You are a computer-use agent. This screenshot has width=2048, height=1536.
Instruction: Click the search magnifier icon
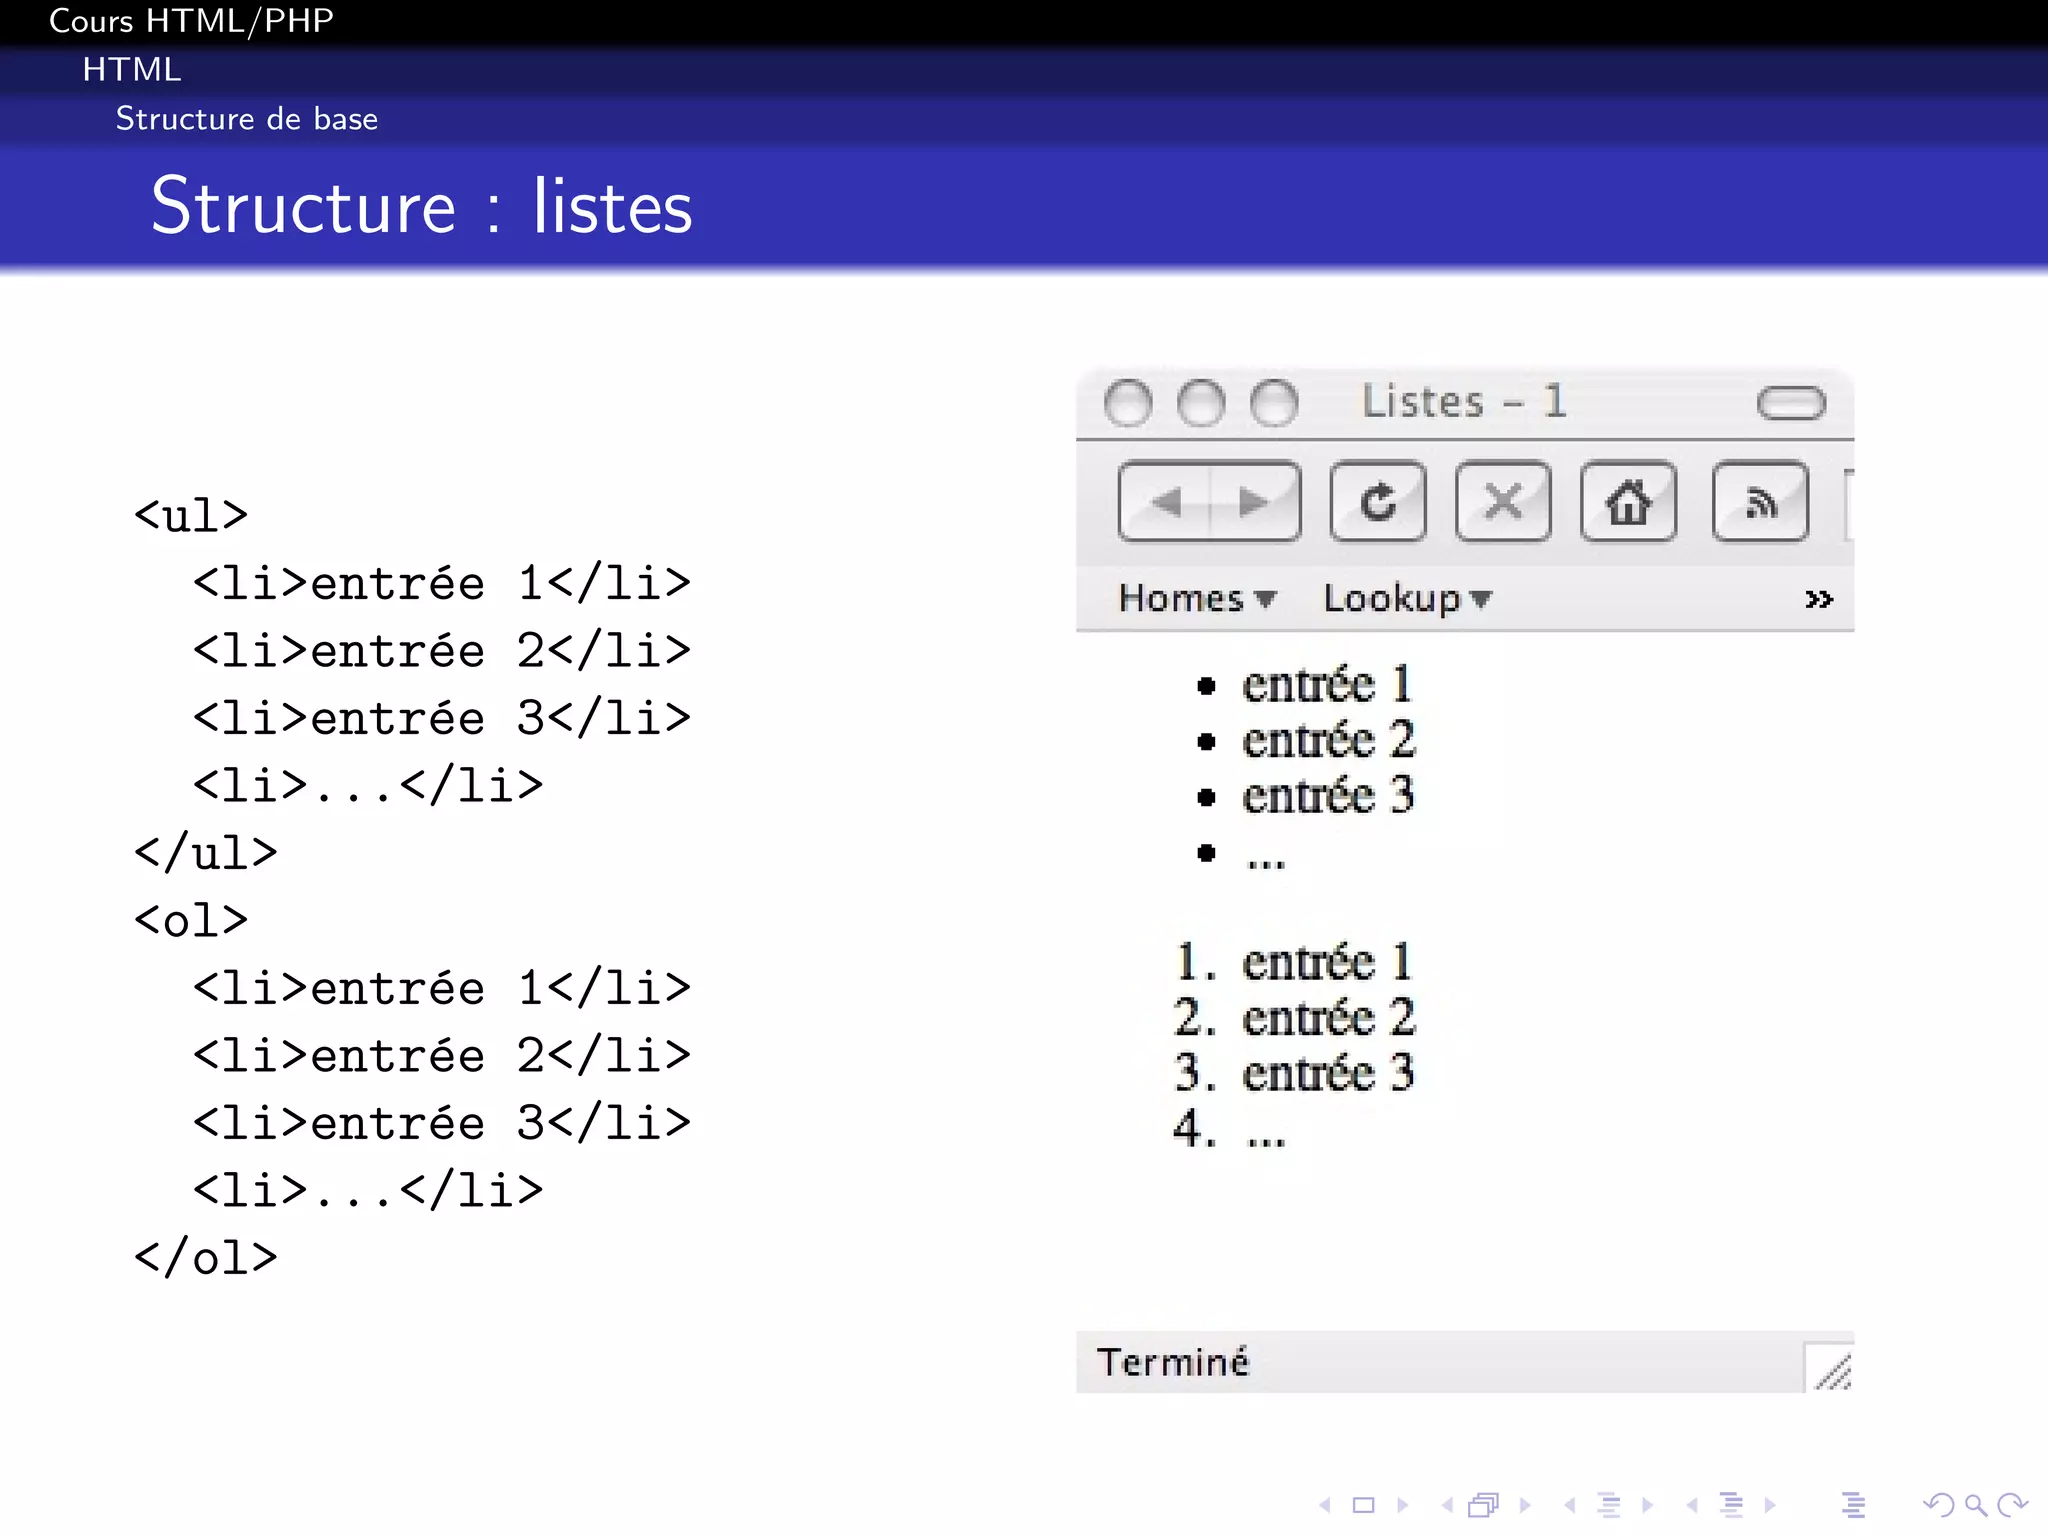1975,1506
